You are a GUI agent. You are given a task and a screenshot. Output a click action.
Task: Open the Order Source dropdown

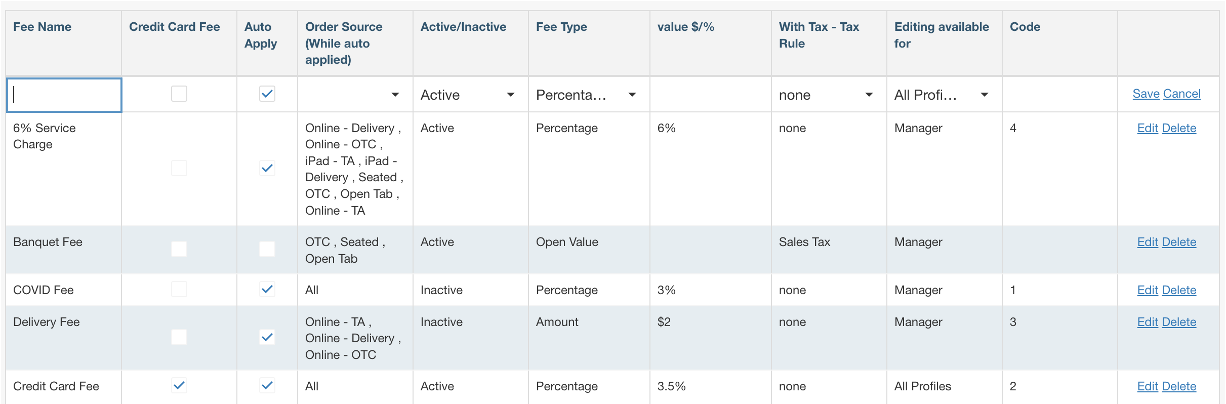(x=355, y=95)
